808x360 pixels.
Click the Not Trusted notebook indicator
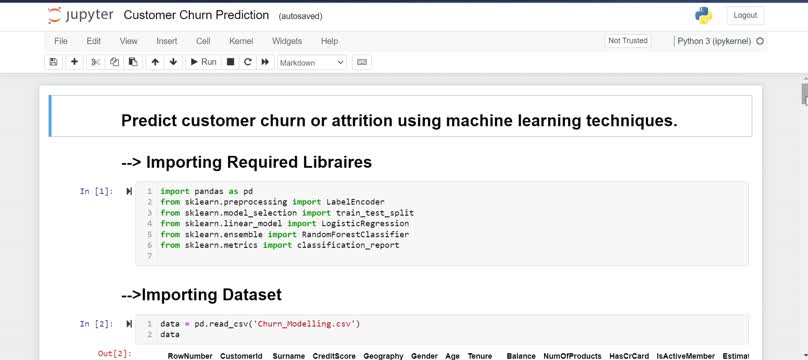628,41
